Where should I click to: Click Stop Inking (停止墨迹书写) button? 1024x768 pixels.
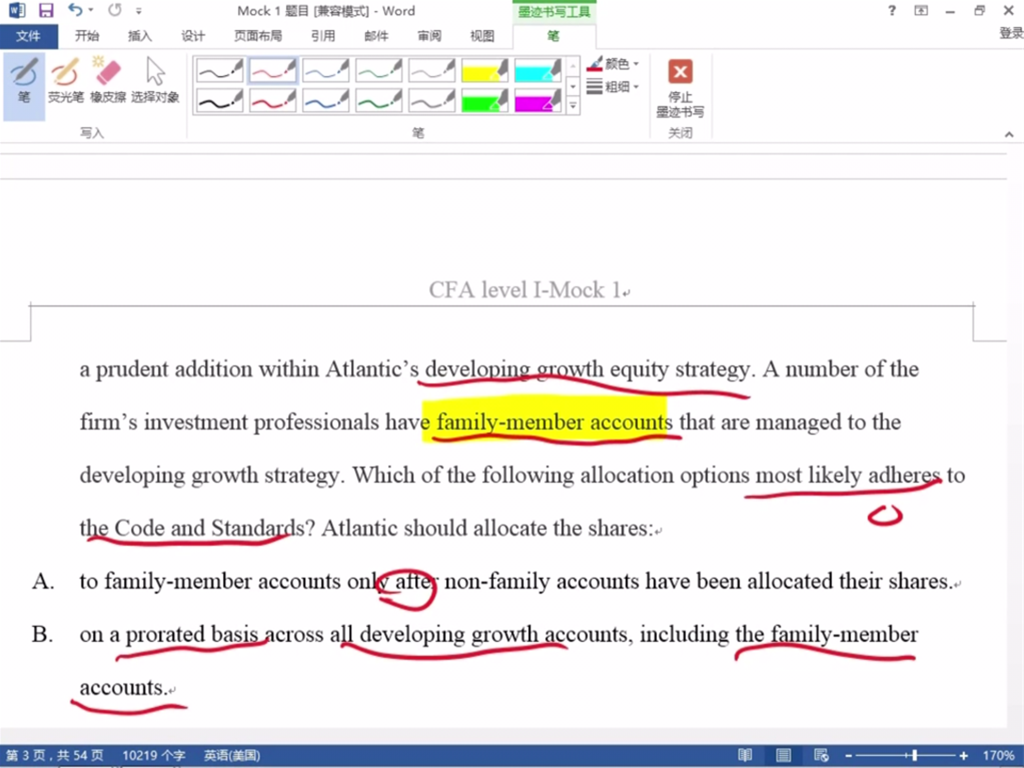680,86
